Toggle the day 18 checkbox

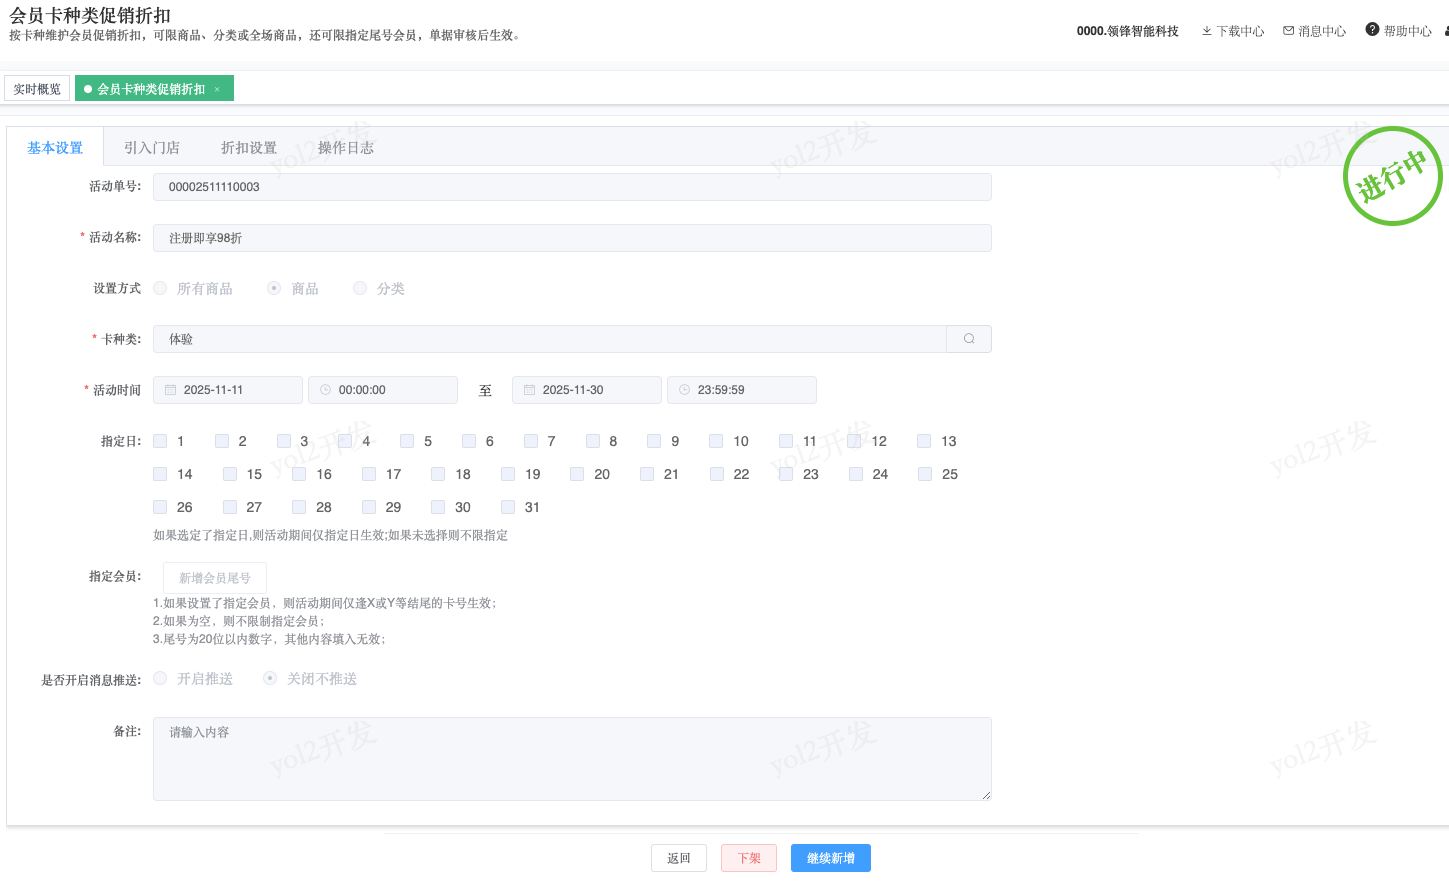tap(438, 474)
